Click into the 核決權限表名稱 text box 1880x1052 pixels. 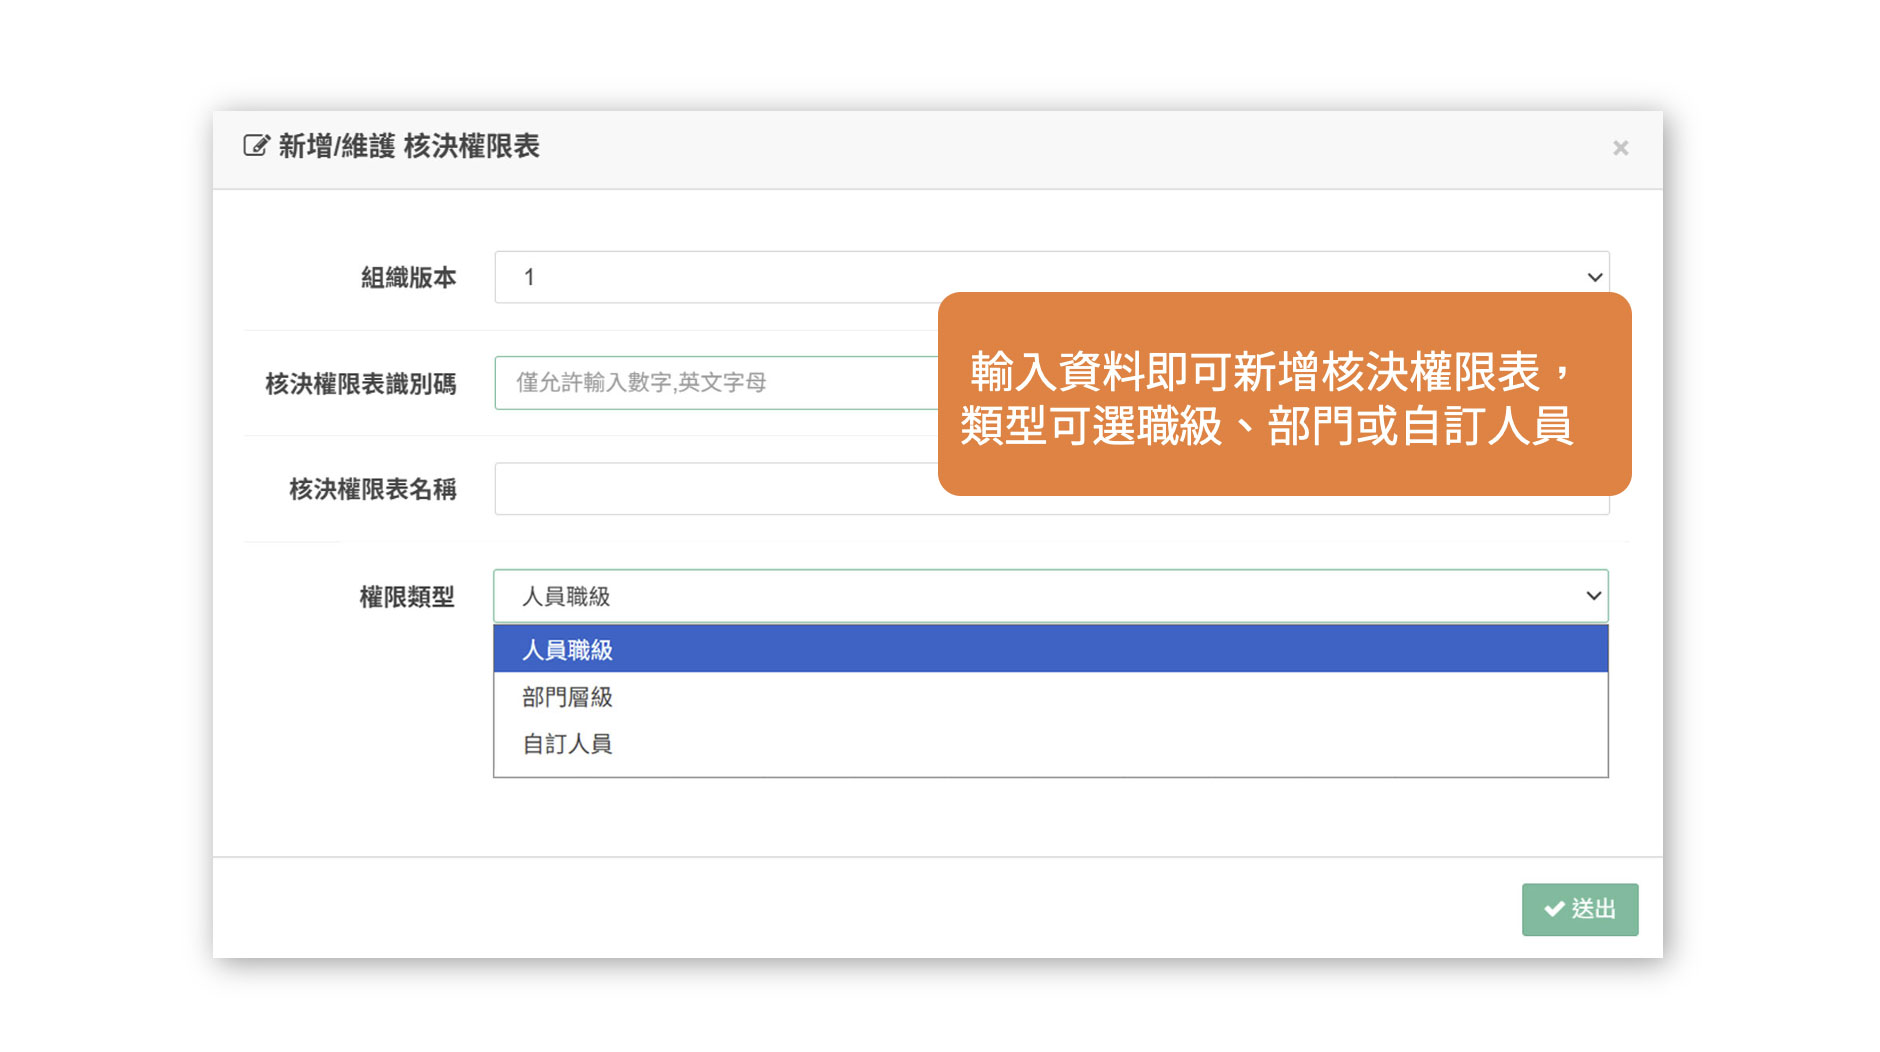[715, 489]
